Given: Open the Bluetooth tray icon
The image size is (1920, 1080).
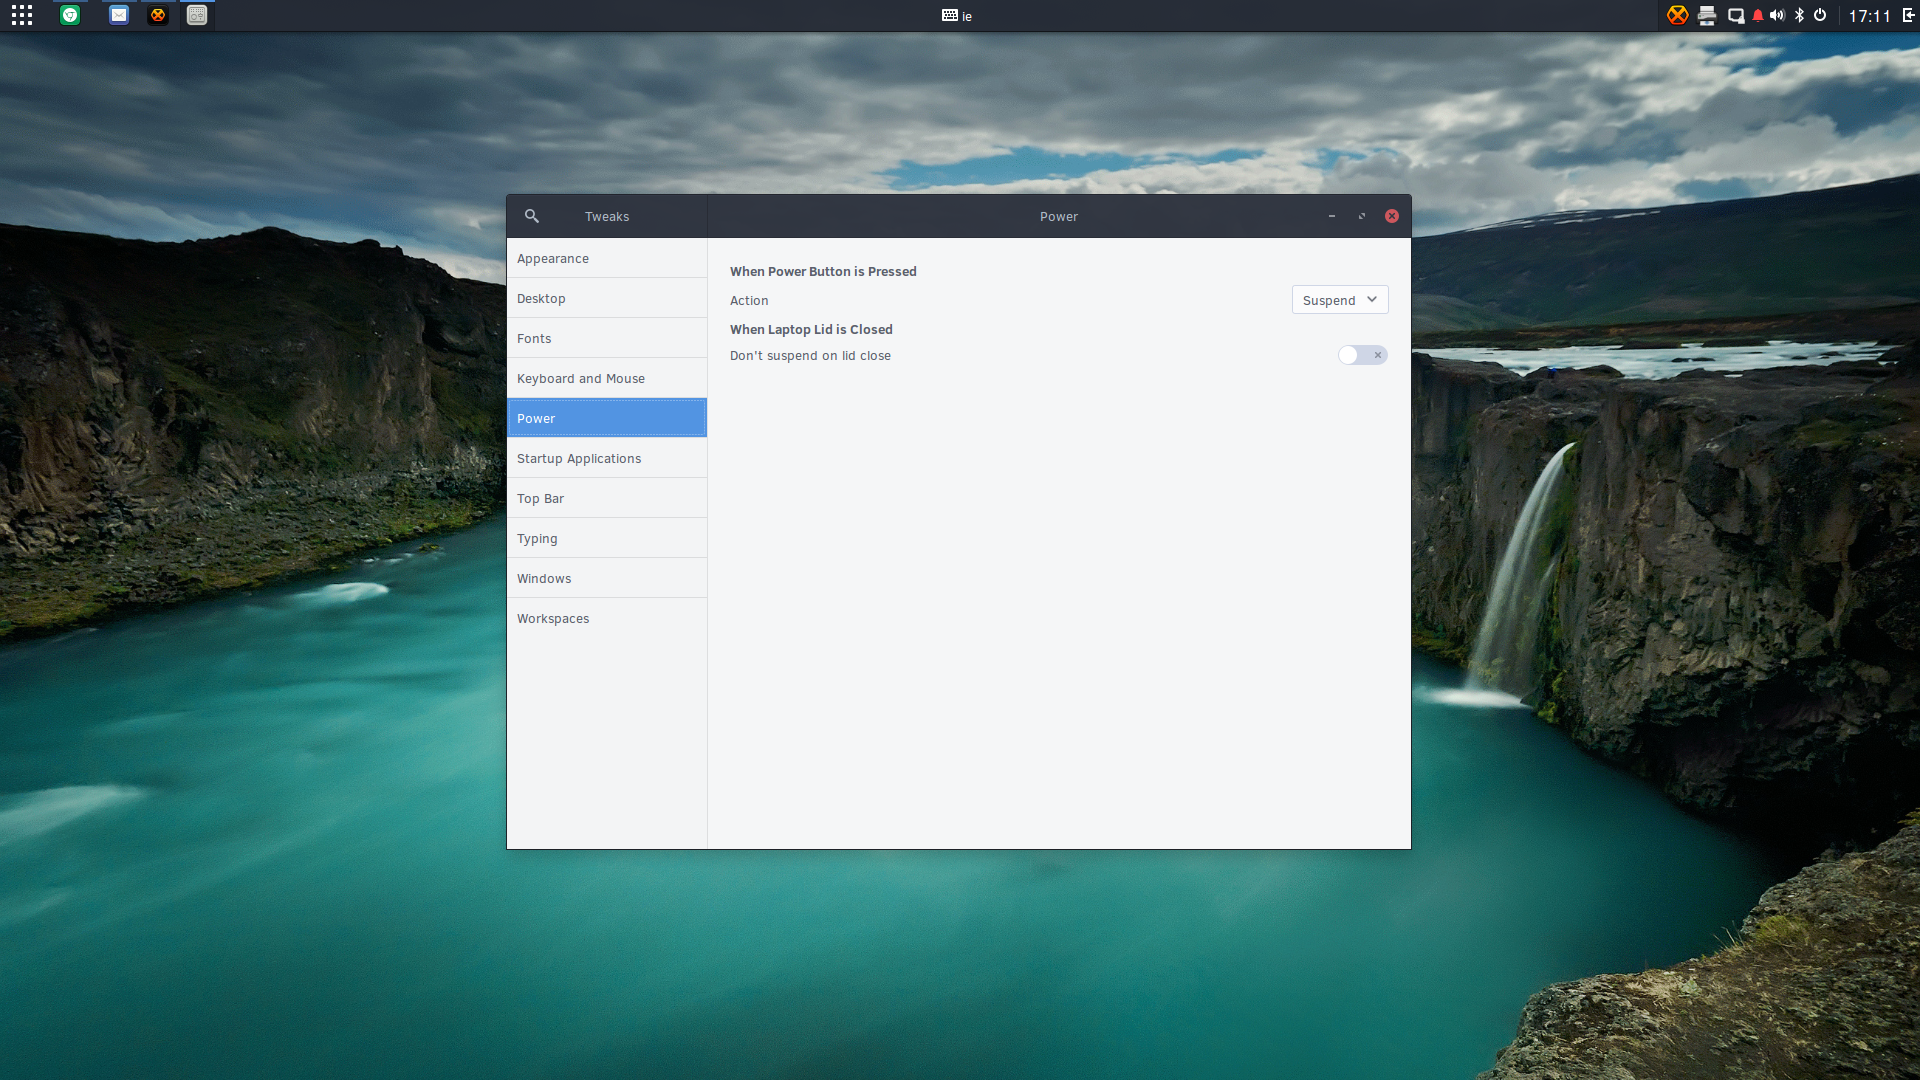Looking at the screenshot, I should [x=1799, y=15].
